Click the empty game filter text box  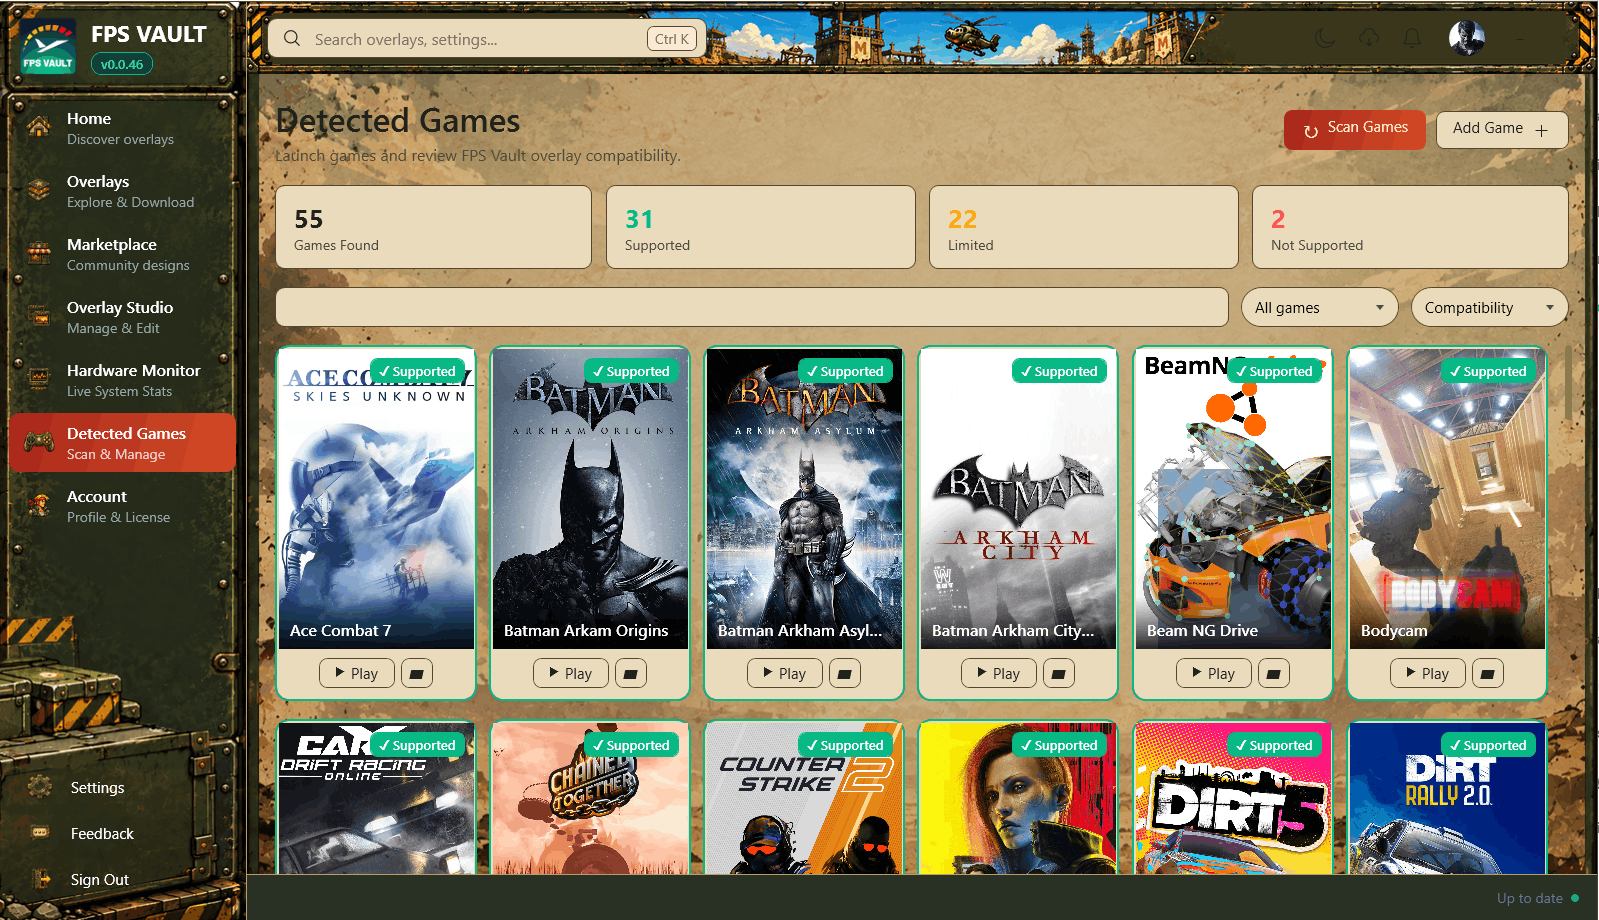pyautogui.click(x=752, y=307)
